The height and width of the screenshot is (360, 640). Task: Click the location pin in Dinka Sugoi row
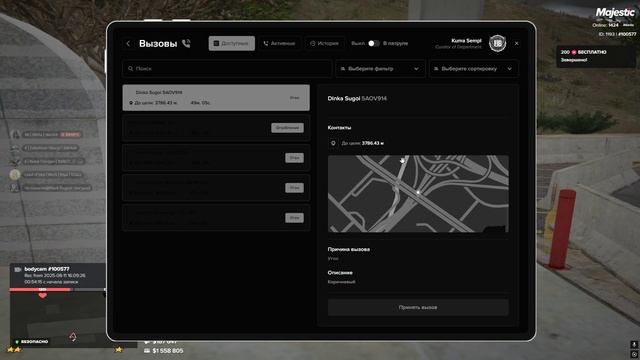click(x=131, y=103)
